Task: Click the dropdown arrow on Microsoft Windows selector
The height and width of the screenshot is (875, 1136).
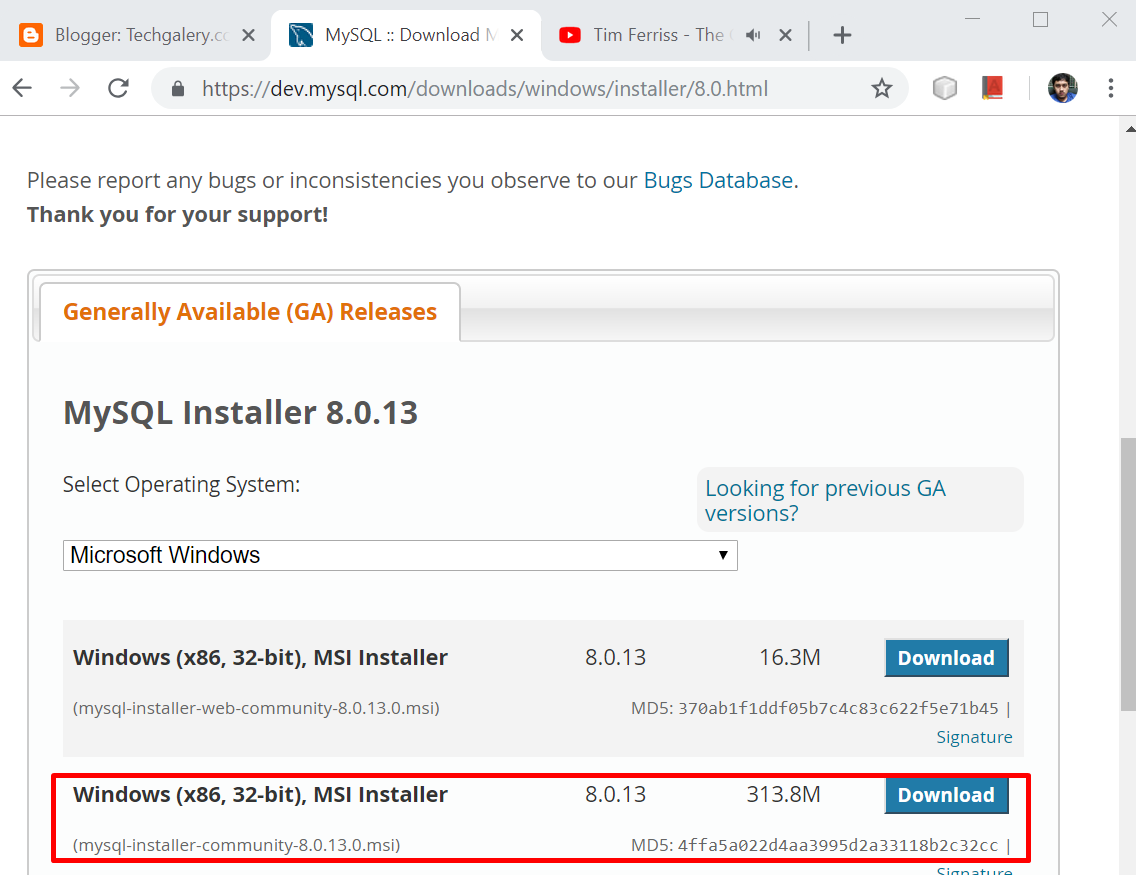Action: point(723,555)
